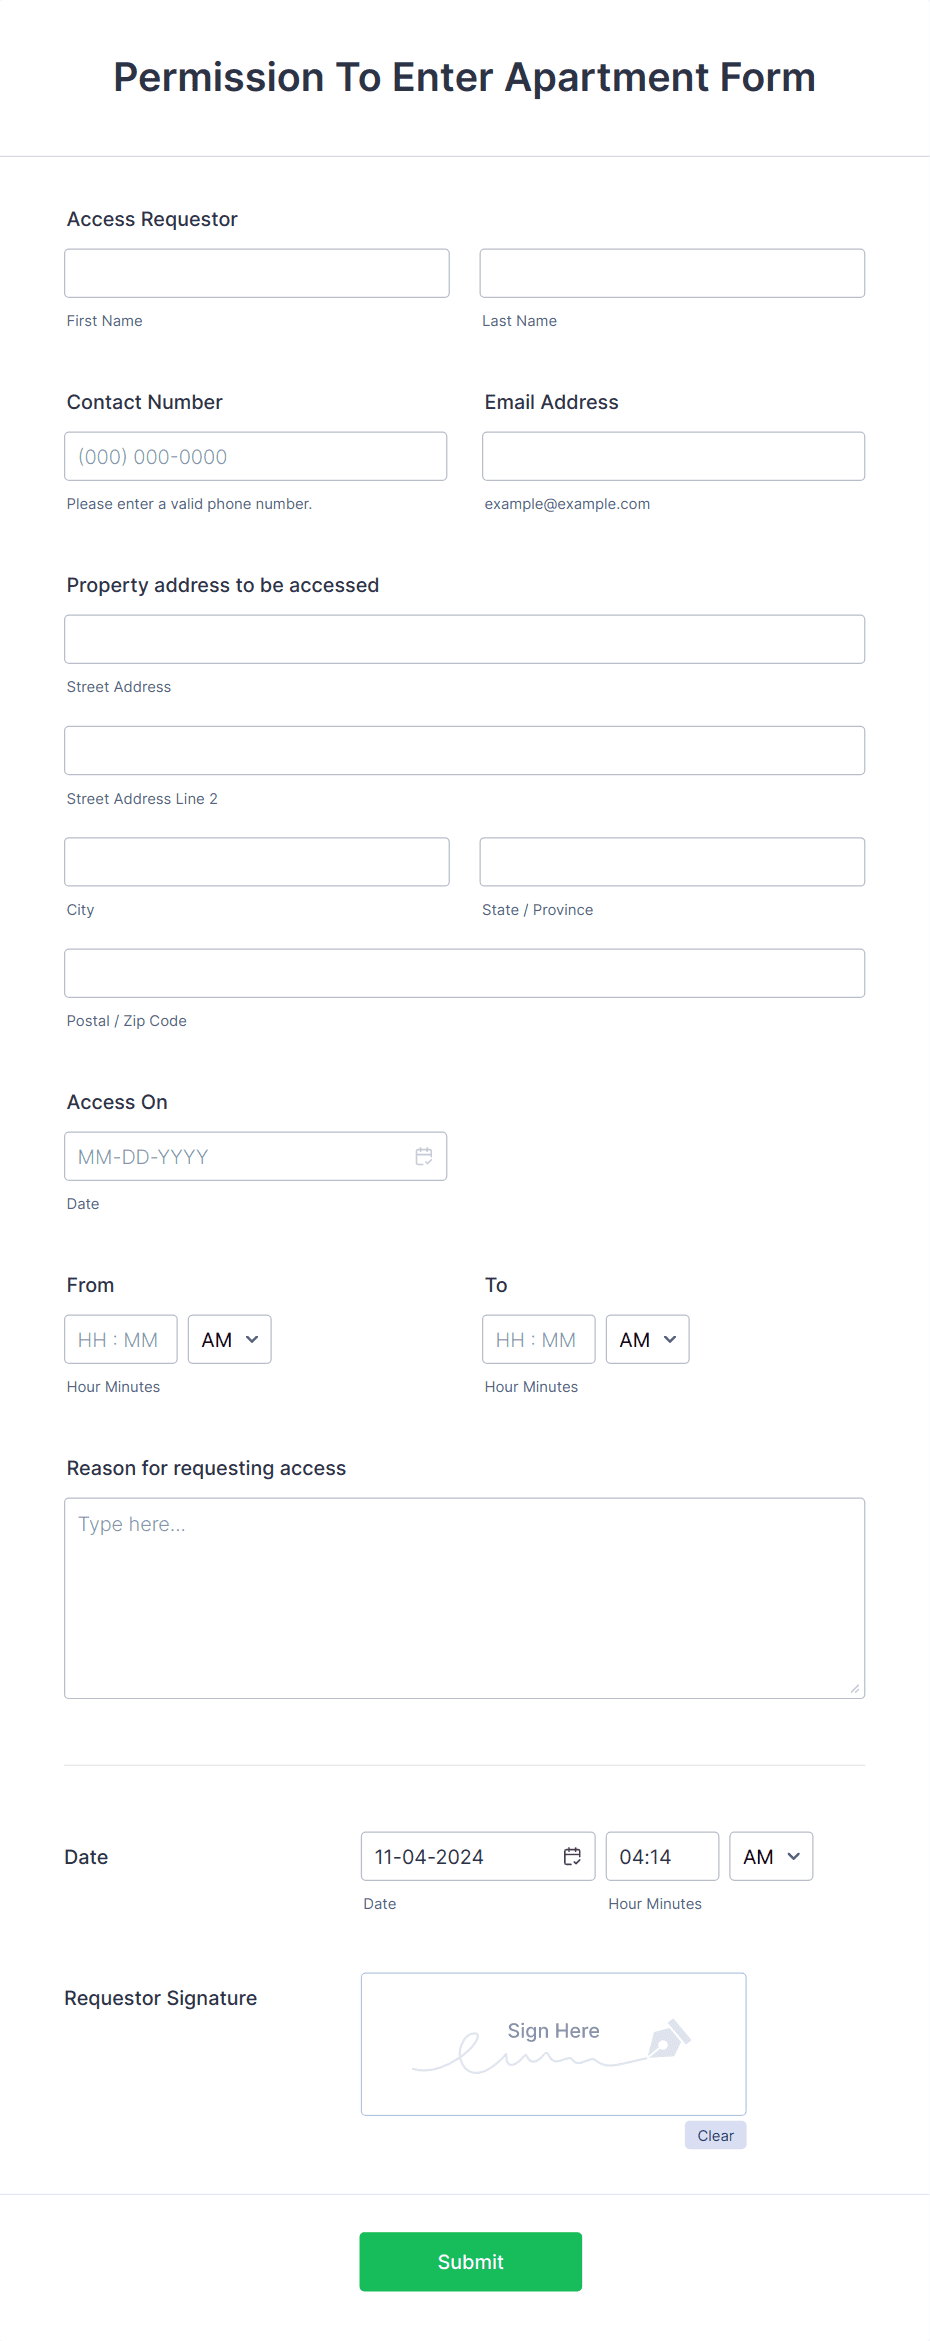The image size is (930, 2341).
Task: Open the From AM/PM dropdown
Action: coord(229,1339)
